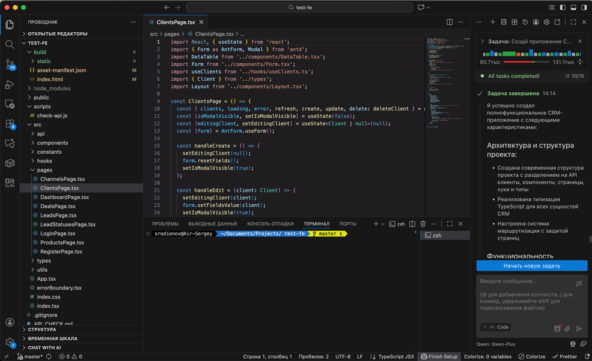This screenshot has width=592, height=361.
Task: Open Explorer panel more actions ellipsis
Action: (133, 22)
